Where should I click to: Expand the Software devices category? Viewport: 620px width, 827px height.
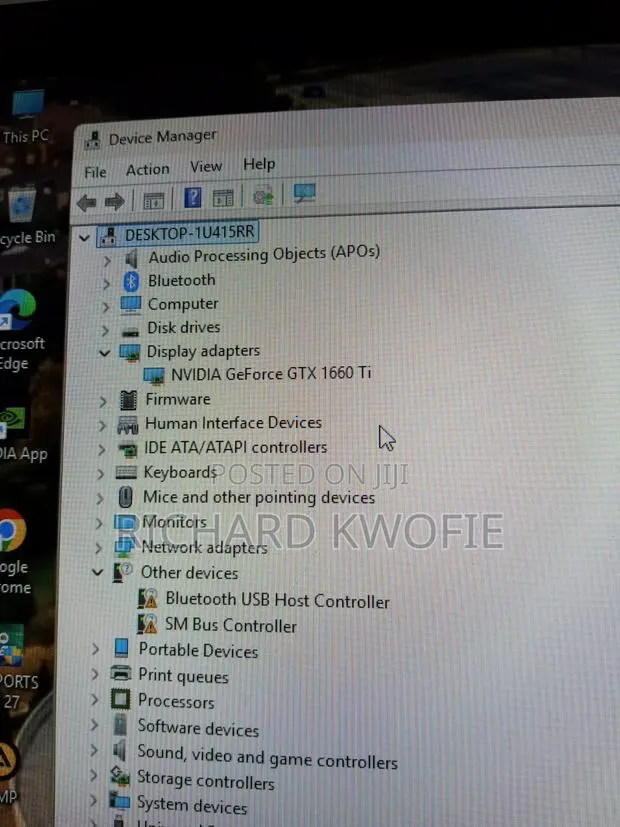(x=94, y=725)
